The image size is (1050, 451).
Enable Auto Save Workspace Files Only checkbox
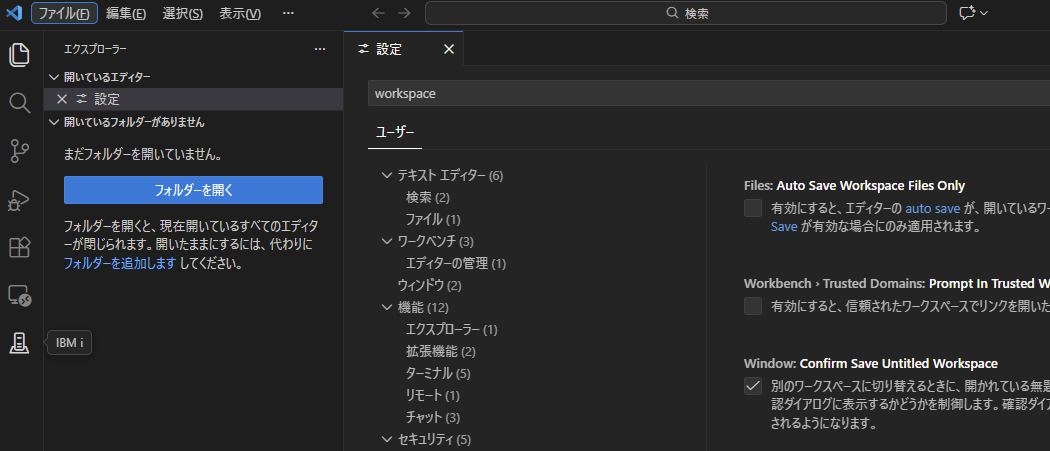coord(753,208)
